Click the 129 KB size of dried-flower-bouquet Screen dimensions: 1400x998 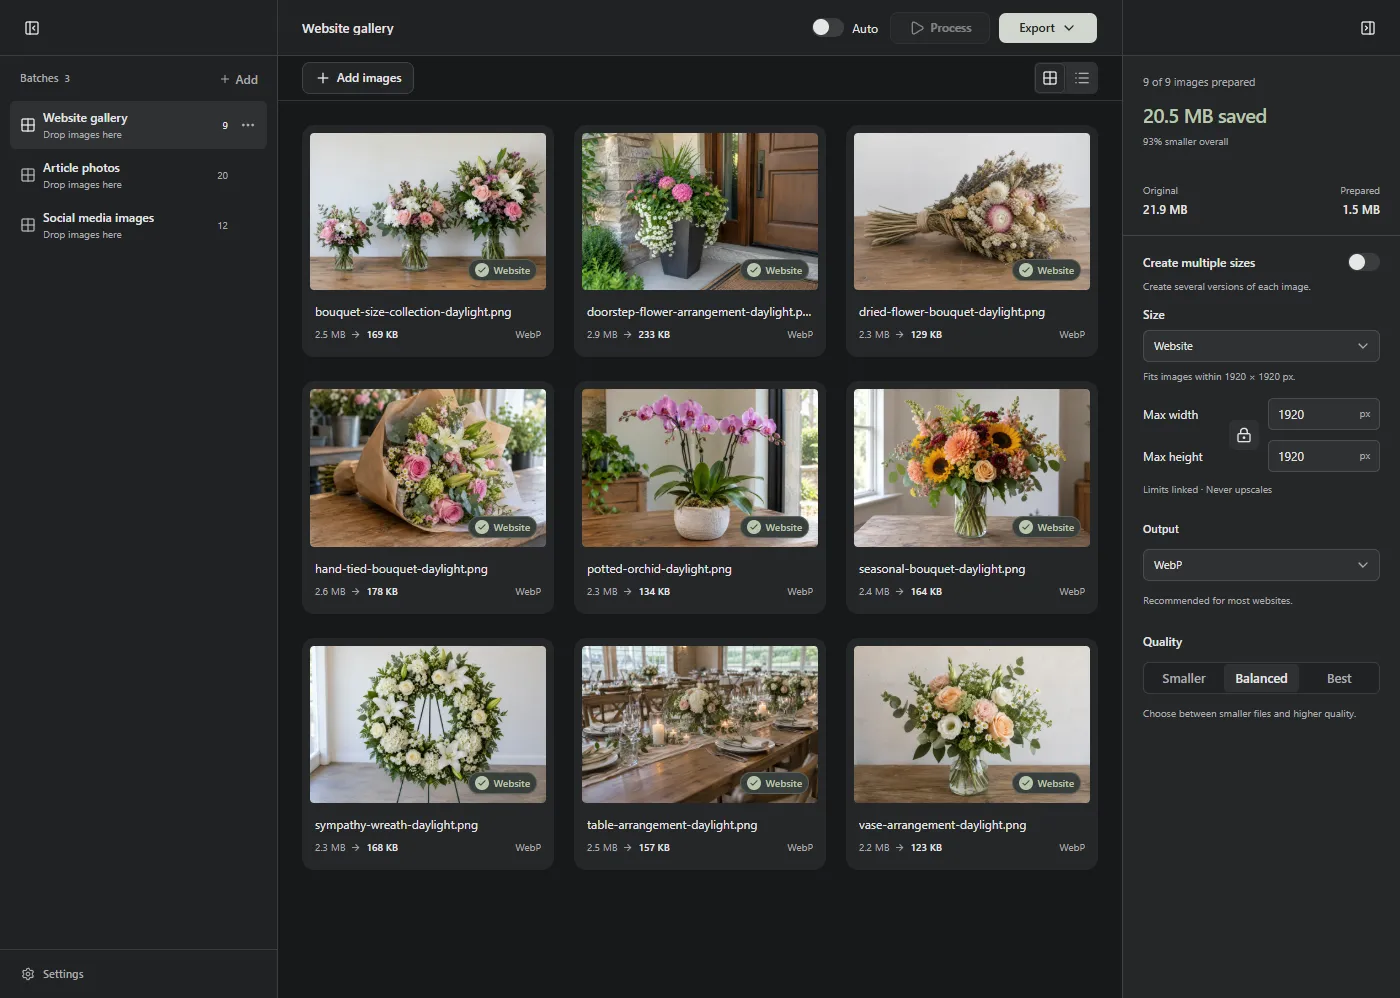click(x=926, y=335)
